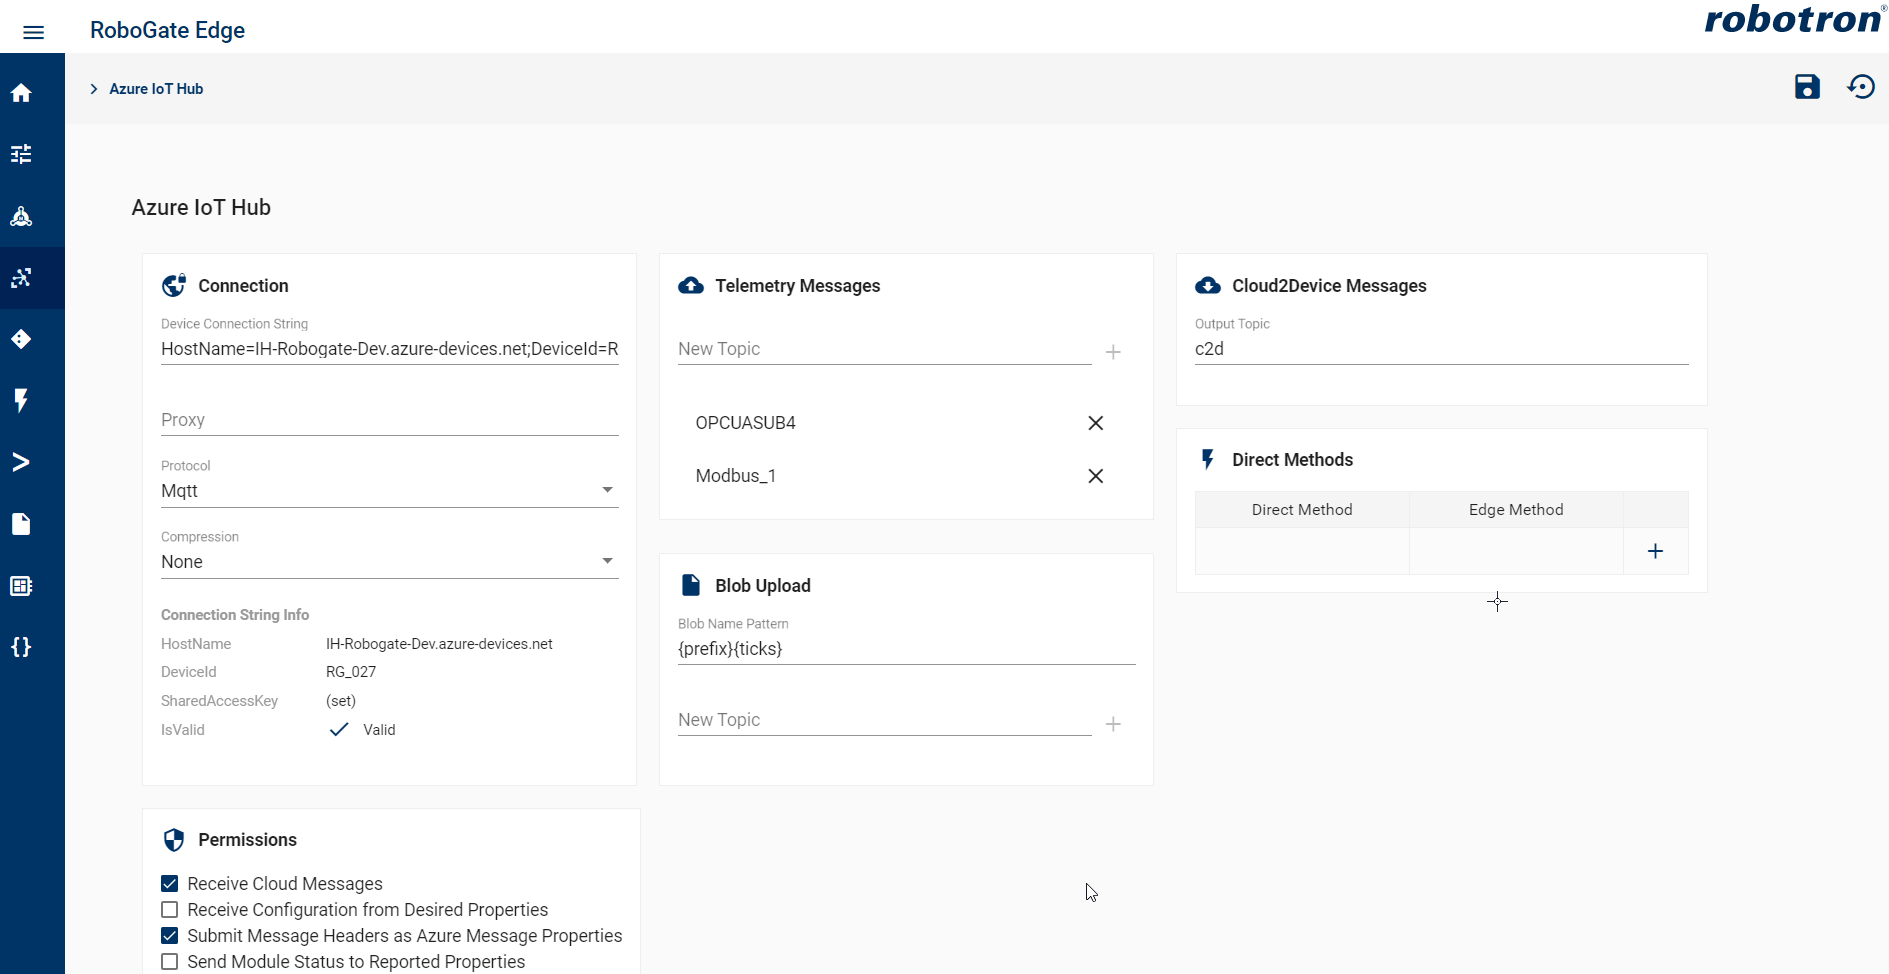Click the Connection String Info heading
This screenshot has height=974, width=1889.
coord(235,615)
